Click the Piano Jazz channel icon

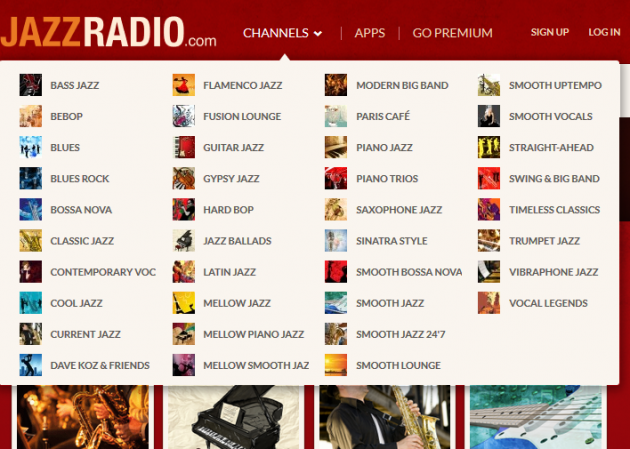point(336,147)
